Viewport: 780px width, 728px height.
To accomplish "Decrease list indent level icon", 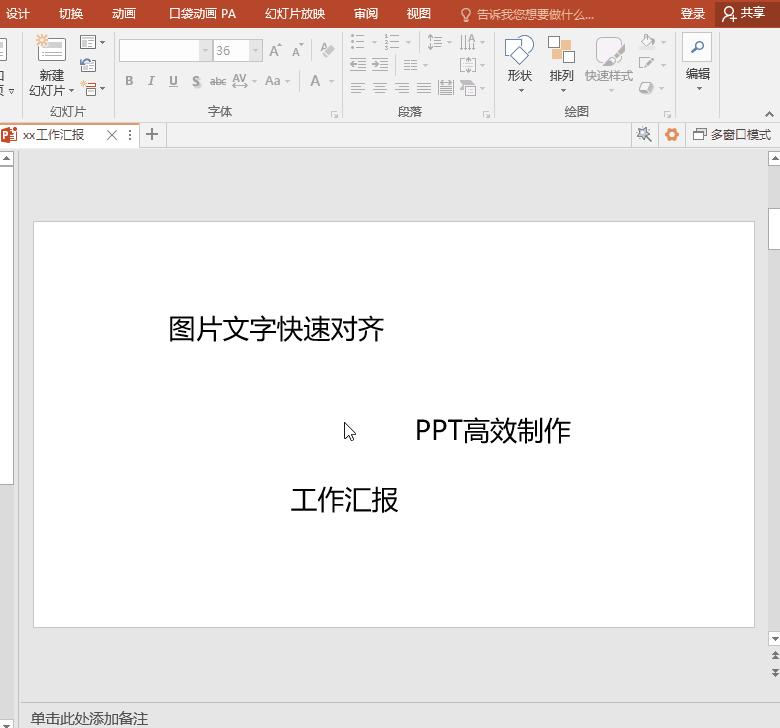I will coord(358,64).
